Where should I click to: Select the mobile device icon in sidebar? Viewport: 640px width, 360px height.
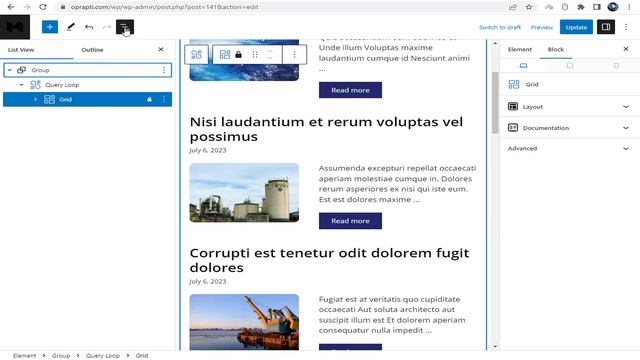coord(616,66)
